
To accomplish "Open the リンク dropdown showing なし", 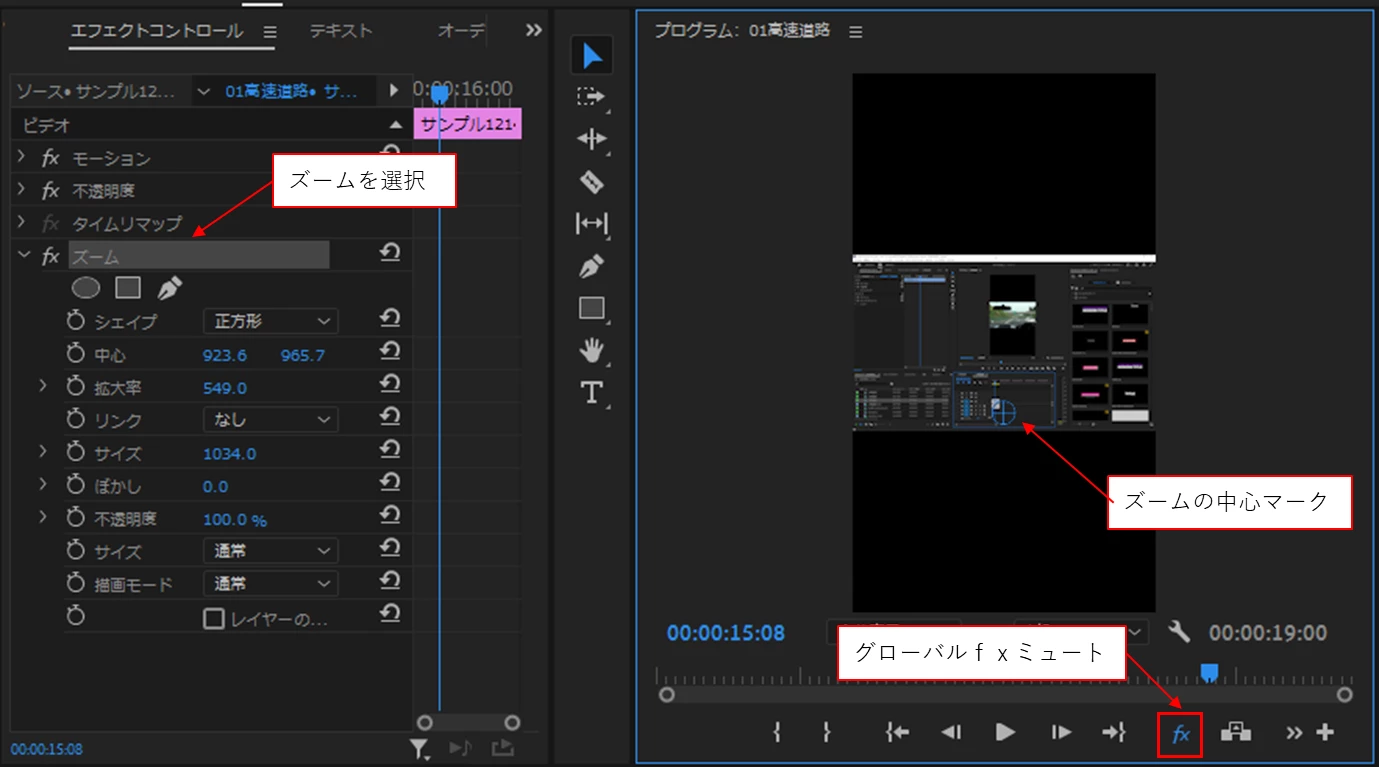I will click(x=270, y=420).
